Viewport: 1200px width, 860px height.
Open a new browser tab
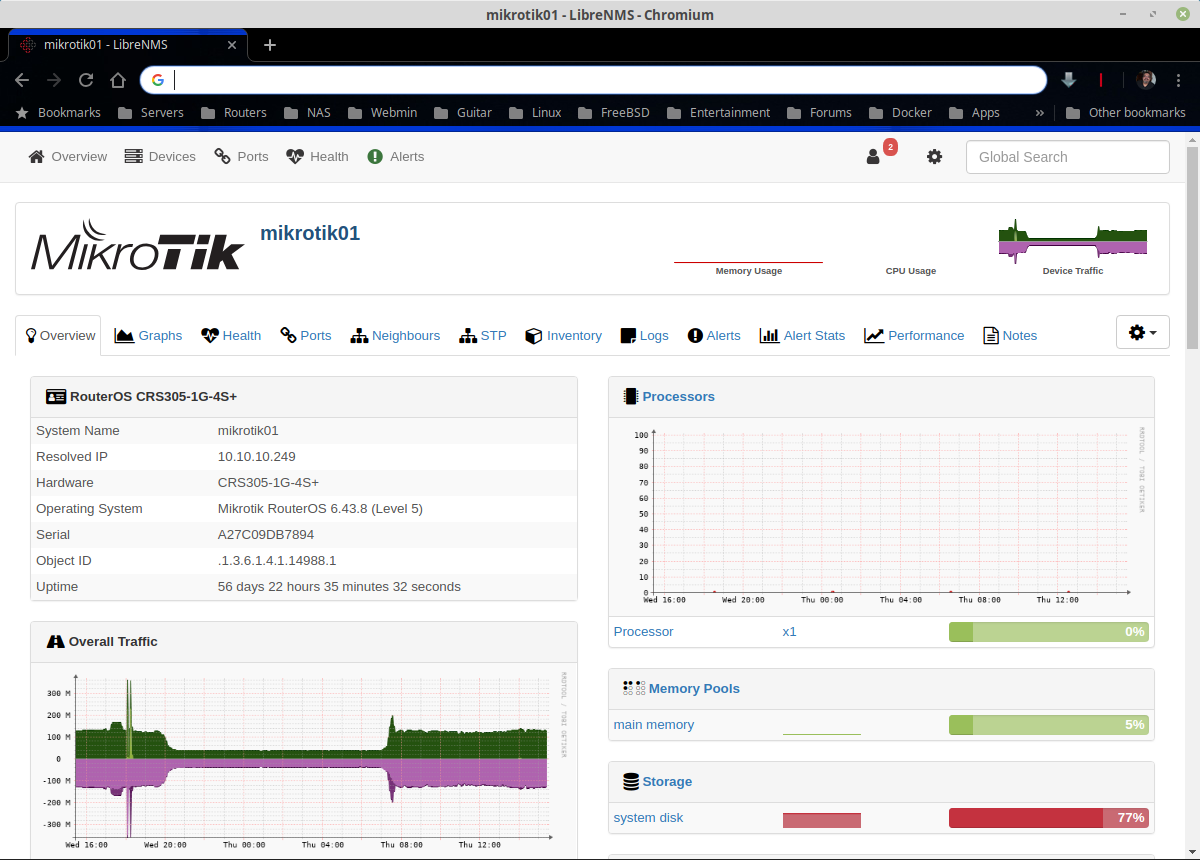[270, 45]
